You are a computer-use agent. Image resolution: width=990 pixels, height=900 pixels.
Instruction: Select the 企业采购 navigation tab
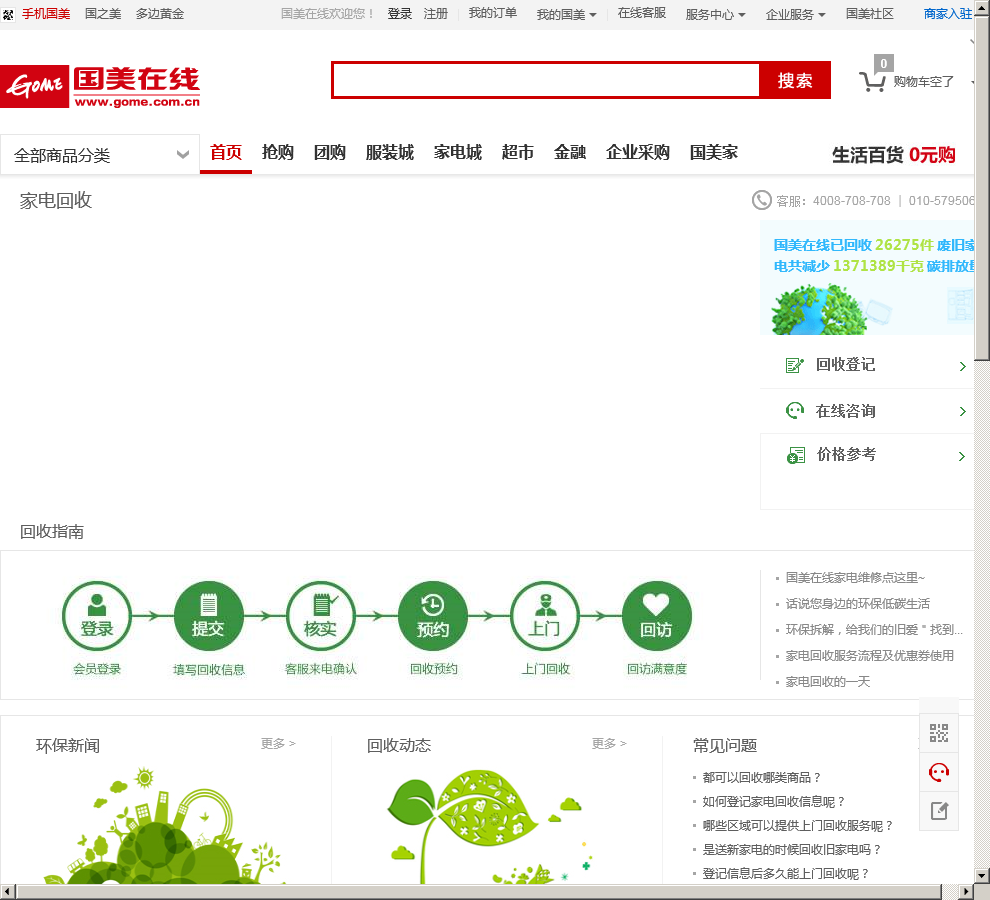point(638,153)
